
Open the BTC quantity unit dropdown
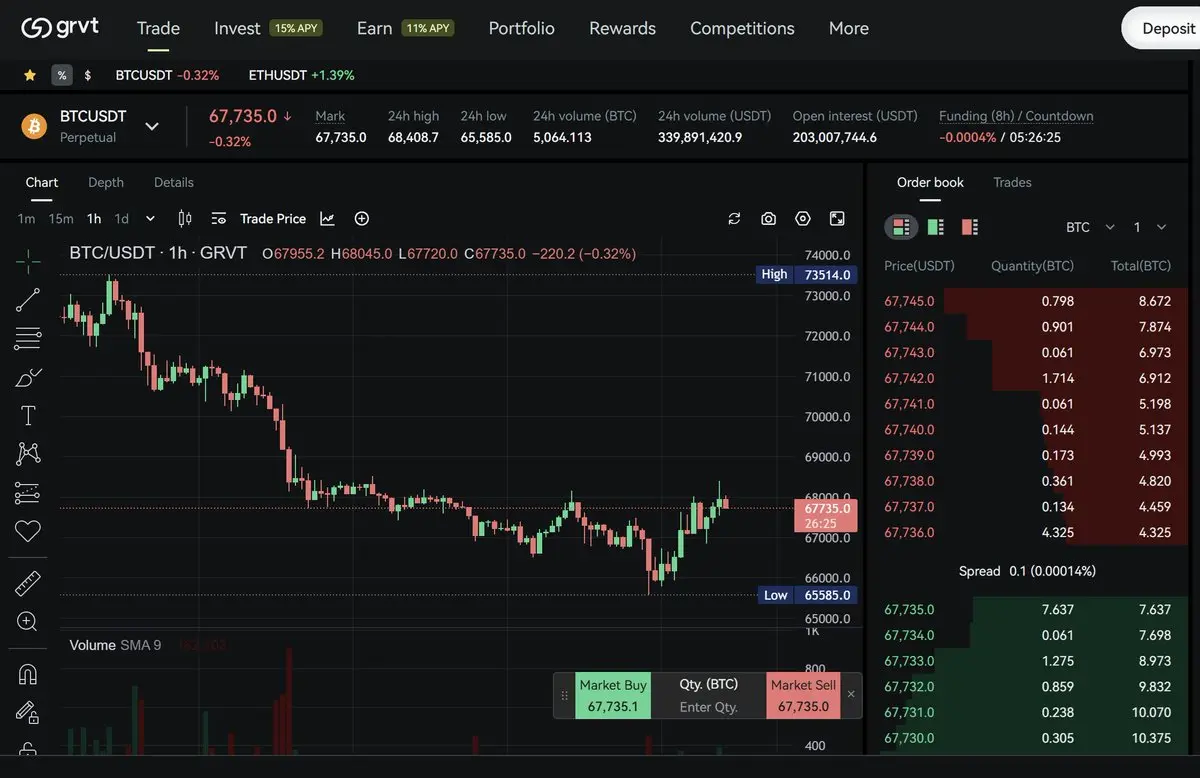coord(1090,227)
